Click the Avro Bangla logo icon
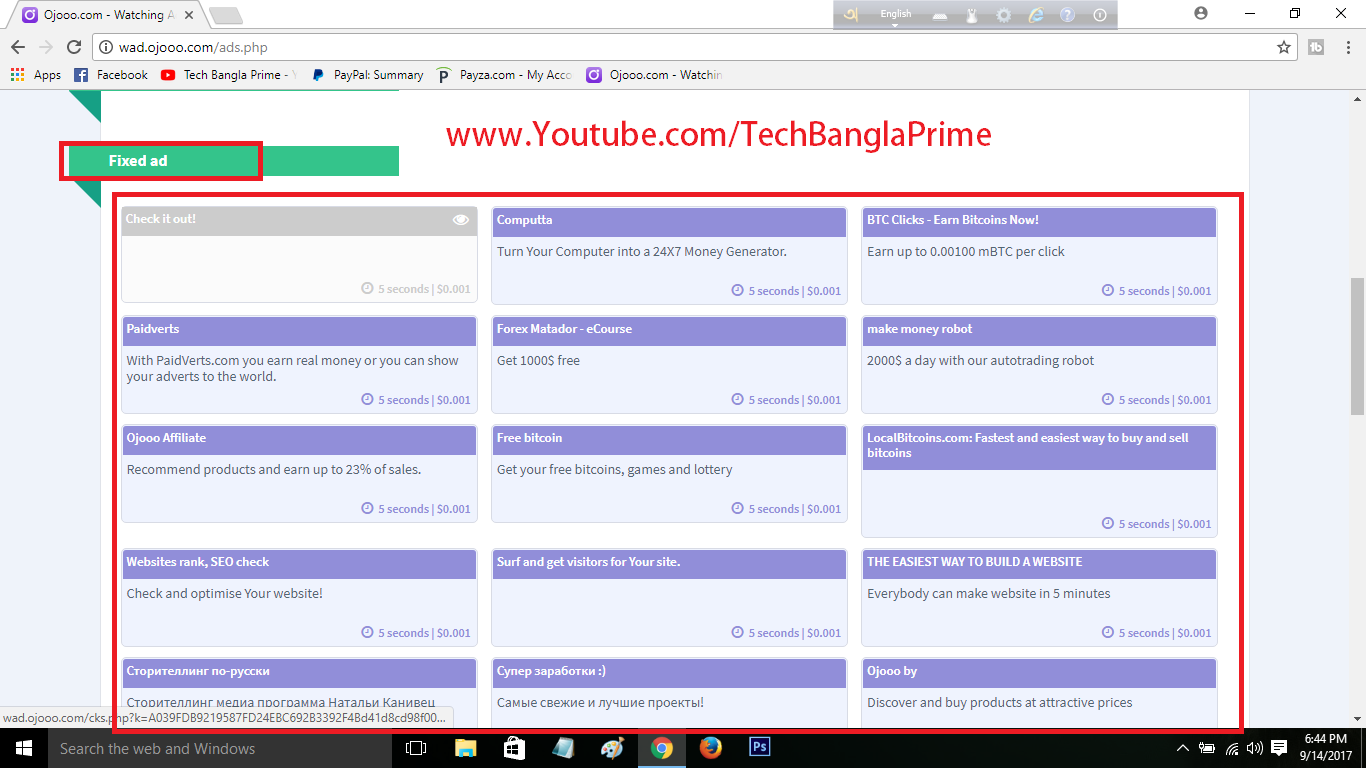This screenshot has width=1366, height=768. click(x=852, y=14)
